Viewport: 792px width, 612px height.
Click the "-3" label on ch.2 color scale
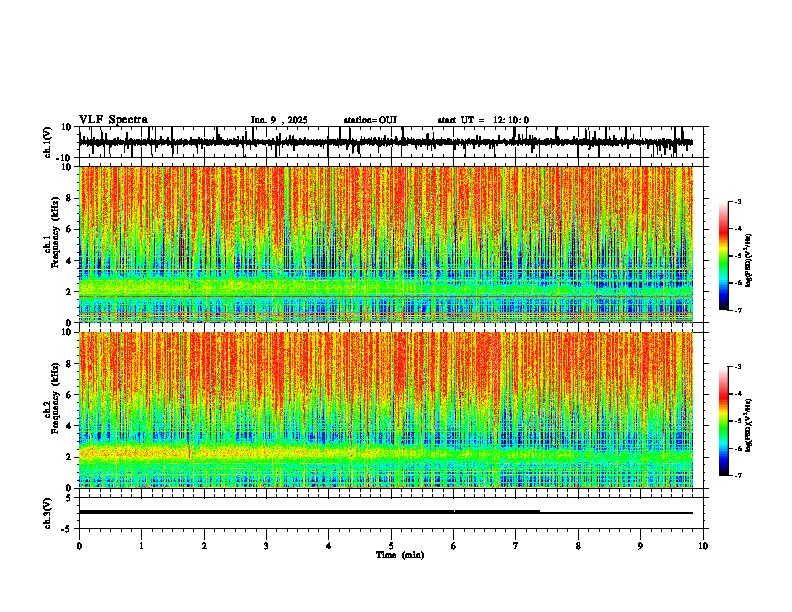click(737, 367)
